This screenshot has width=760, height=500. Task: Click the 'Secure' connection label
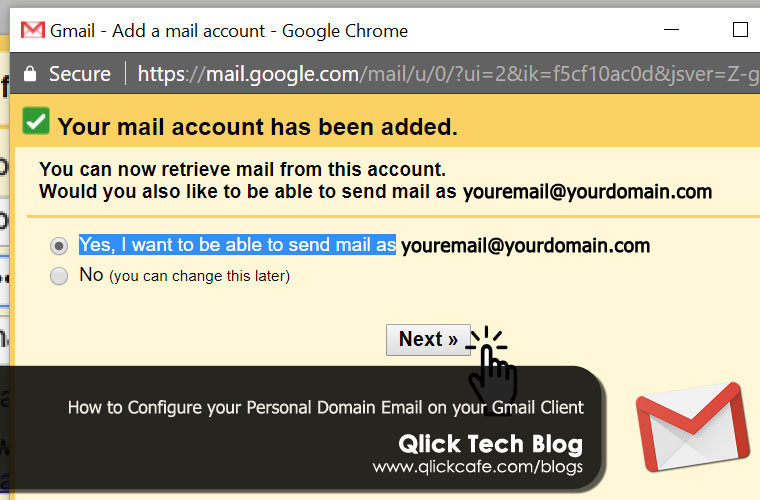(80, 74)
